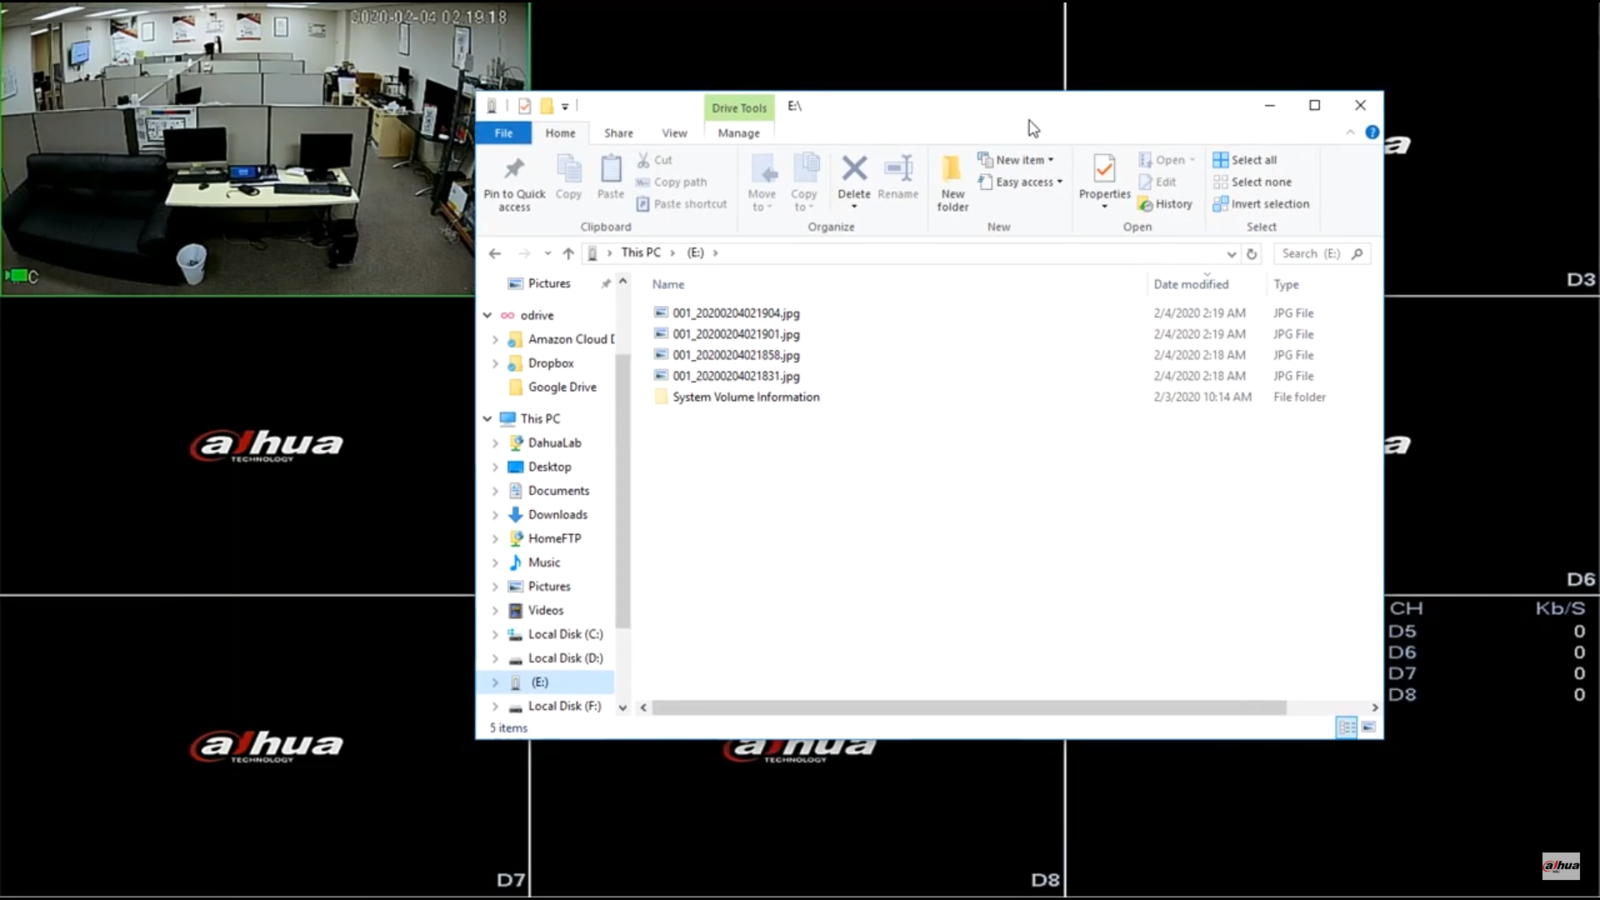Go back using the Back arrow
The image size is (1600, 900).
495,254
